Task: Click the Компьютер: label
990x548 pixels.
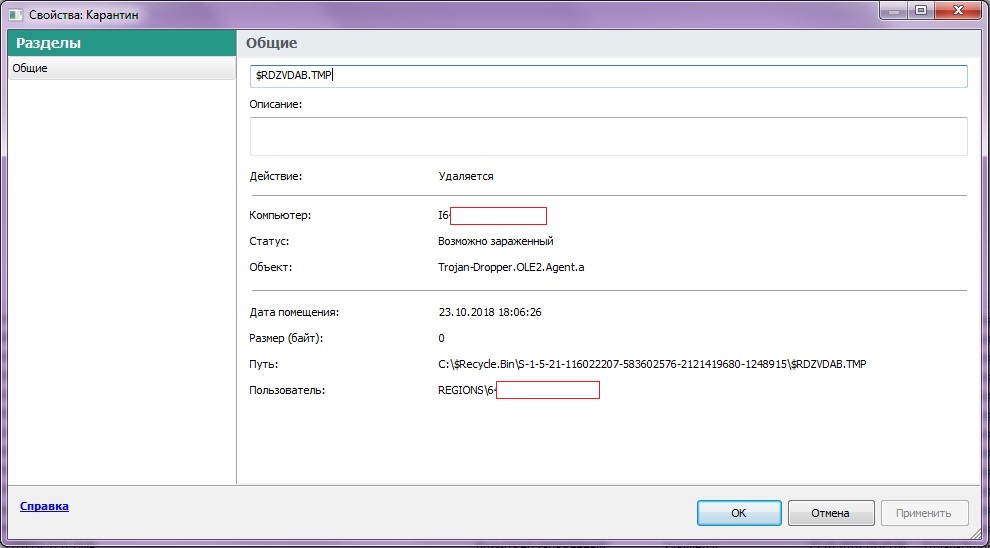Action: click(x=281, y=216)
